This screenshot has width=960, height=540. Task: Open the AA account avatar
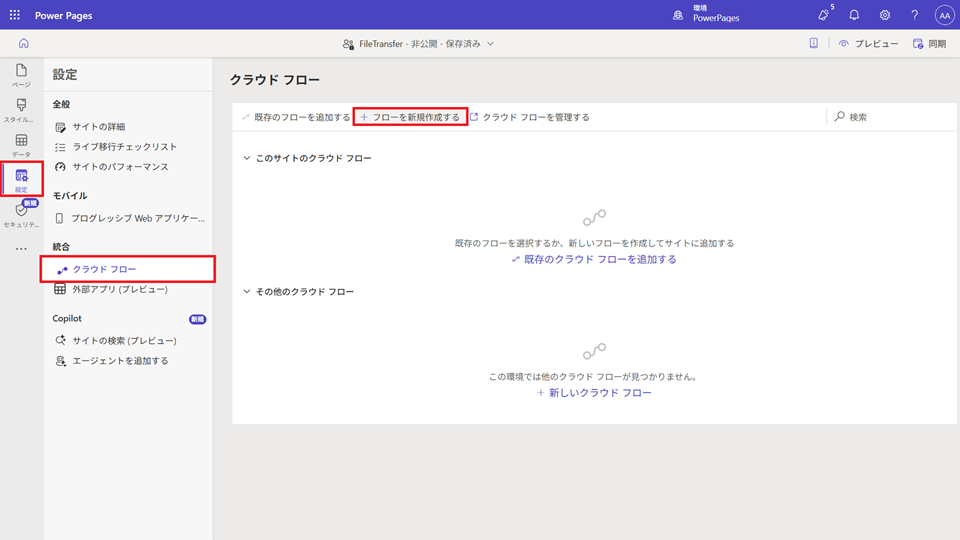944,15
